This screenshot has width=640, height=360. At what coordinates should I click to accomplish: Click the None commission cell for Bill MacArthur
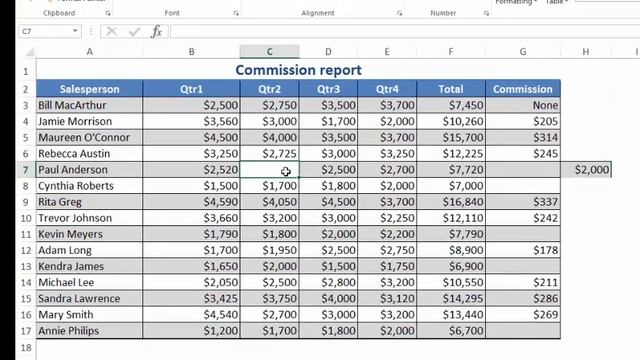[523, 105]
